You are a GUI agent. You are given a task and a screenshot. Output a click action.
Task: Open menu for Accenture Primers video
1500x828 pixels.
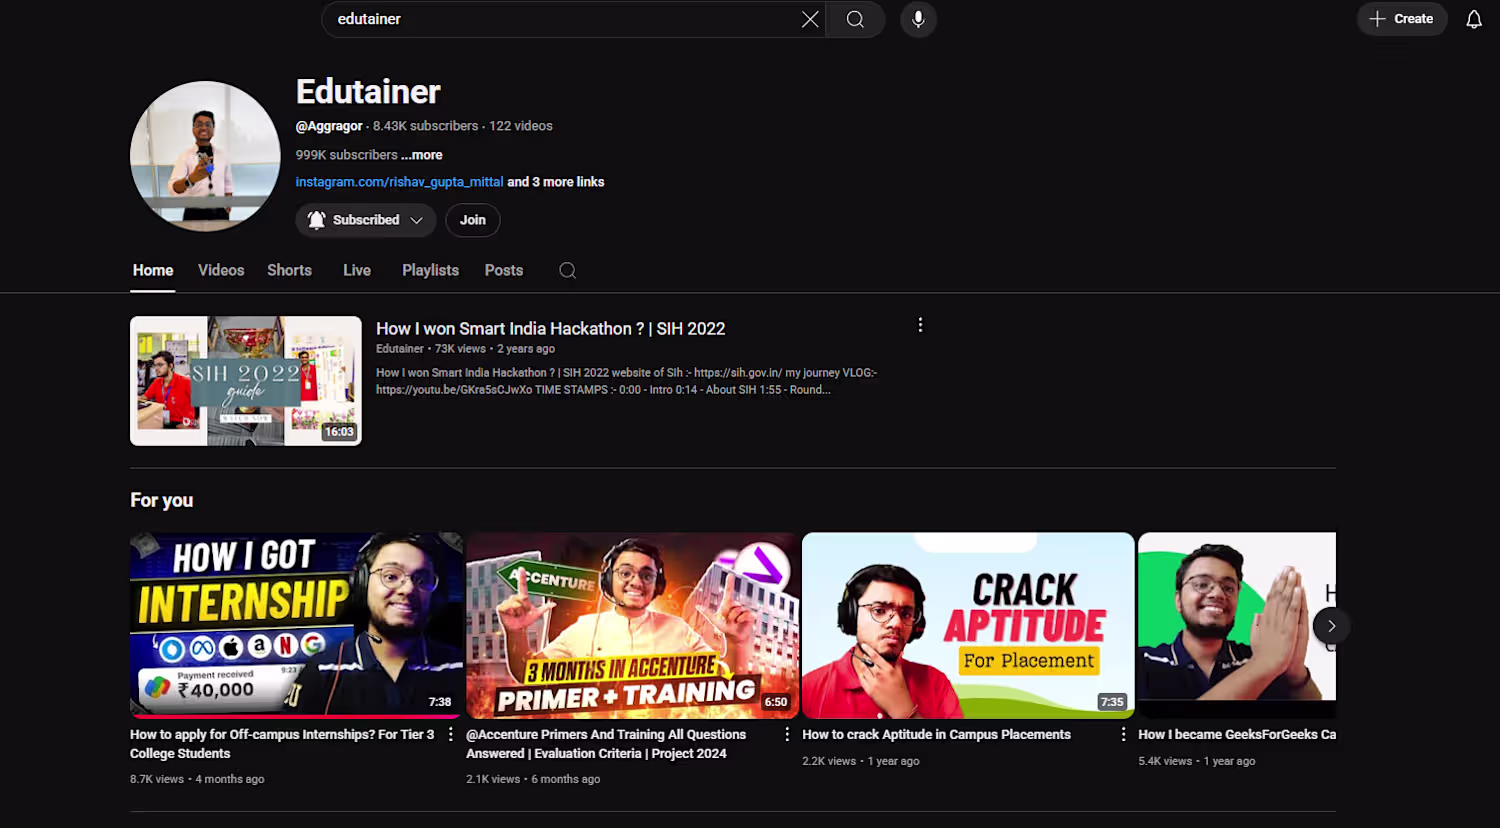pyautogui.click(x=787, y=734)
